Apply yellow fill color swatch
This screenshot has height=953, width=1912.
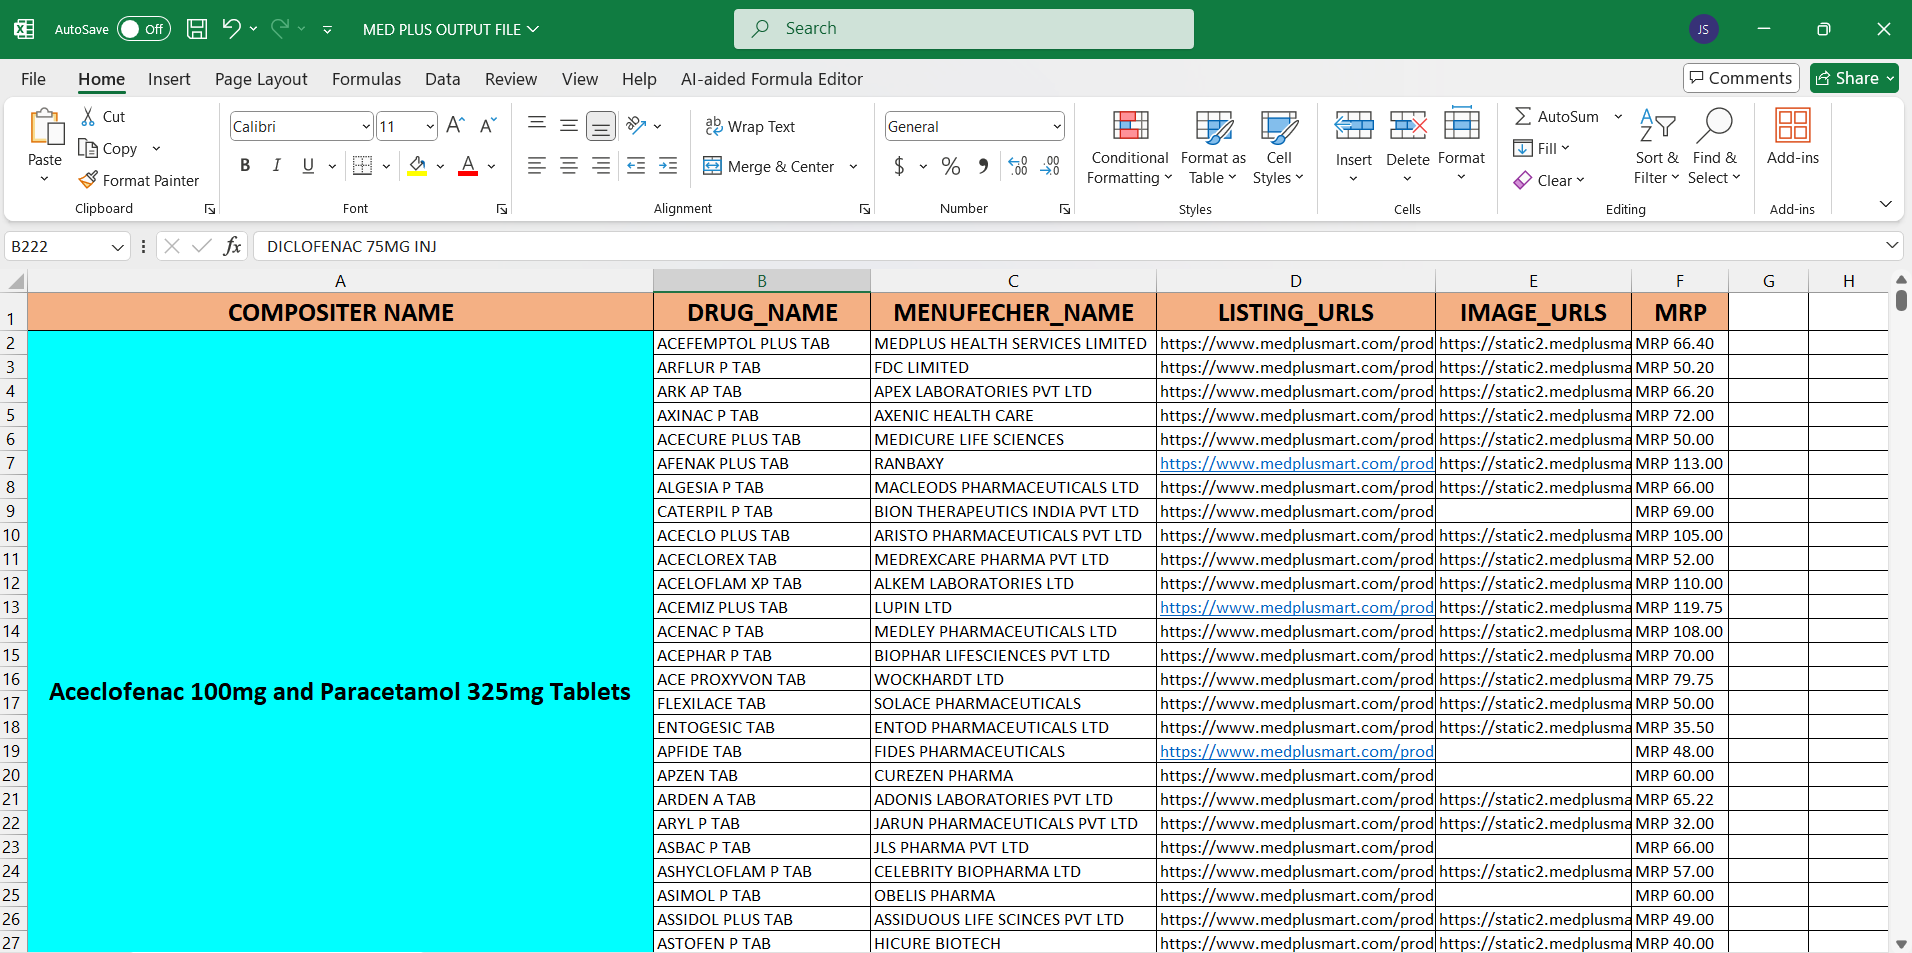point(418,166)
